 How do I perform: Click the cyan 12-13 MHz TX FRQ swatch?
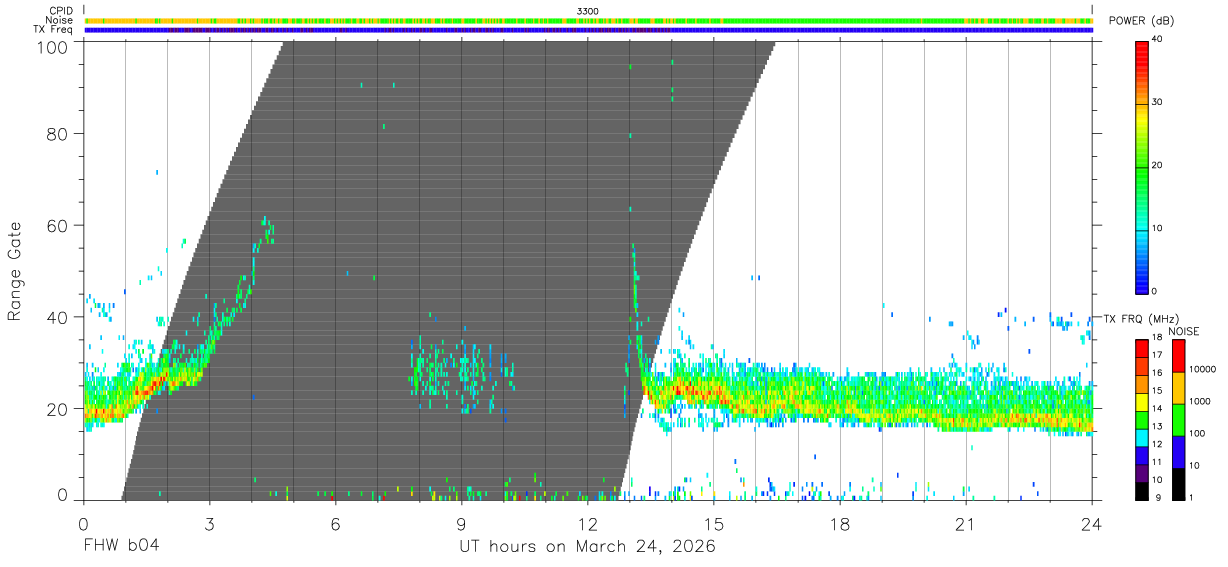(1143, 436)
